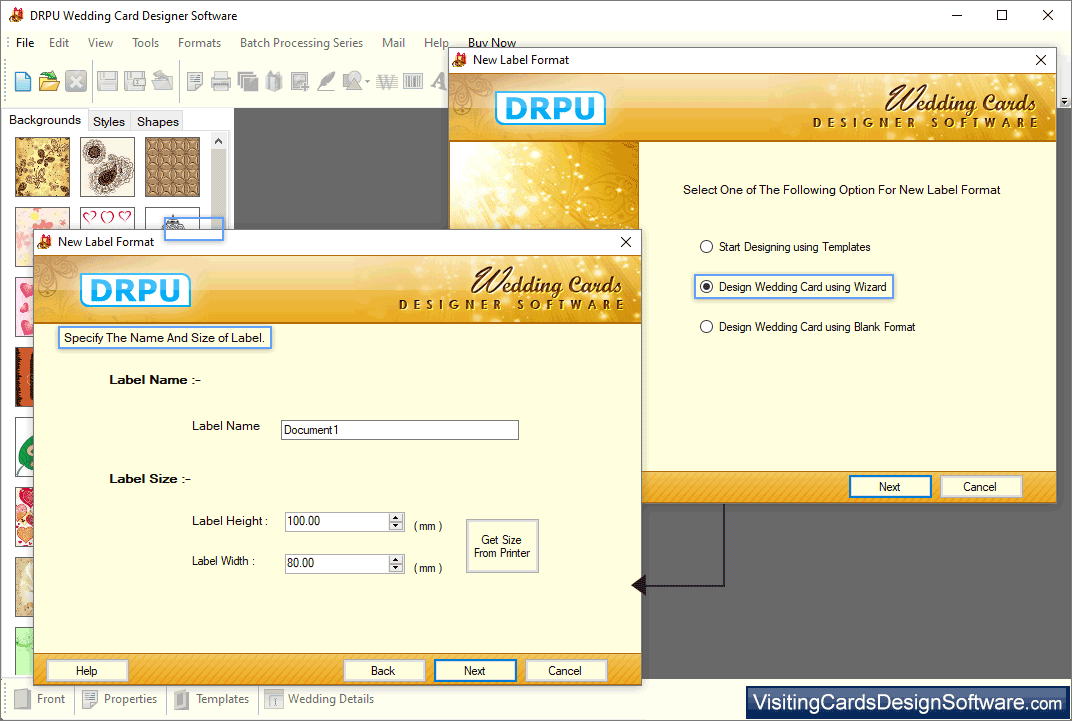Select Start Designing using Templates option
This screenshot has width=1072, height=721.
[785, 247]
